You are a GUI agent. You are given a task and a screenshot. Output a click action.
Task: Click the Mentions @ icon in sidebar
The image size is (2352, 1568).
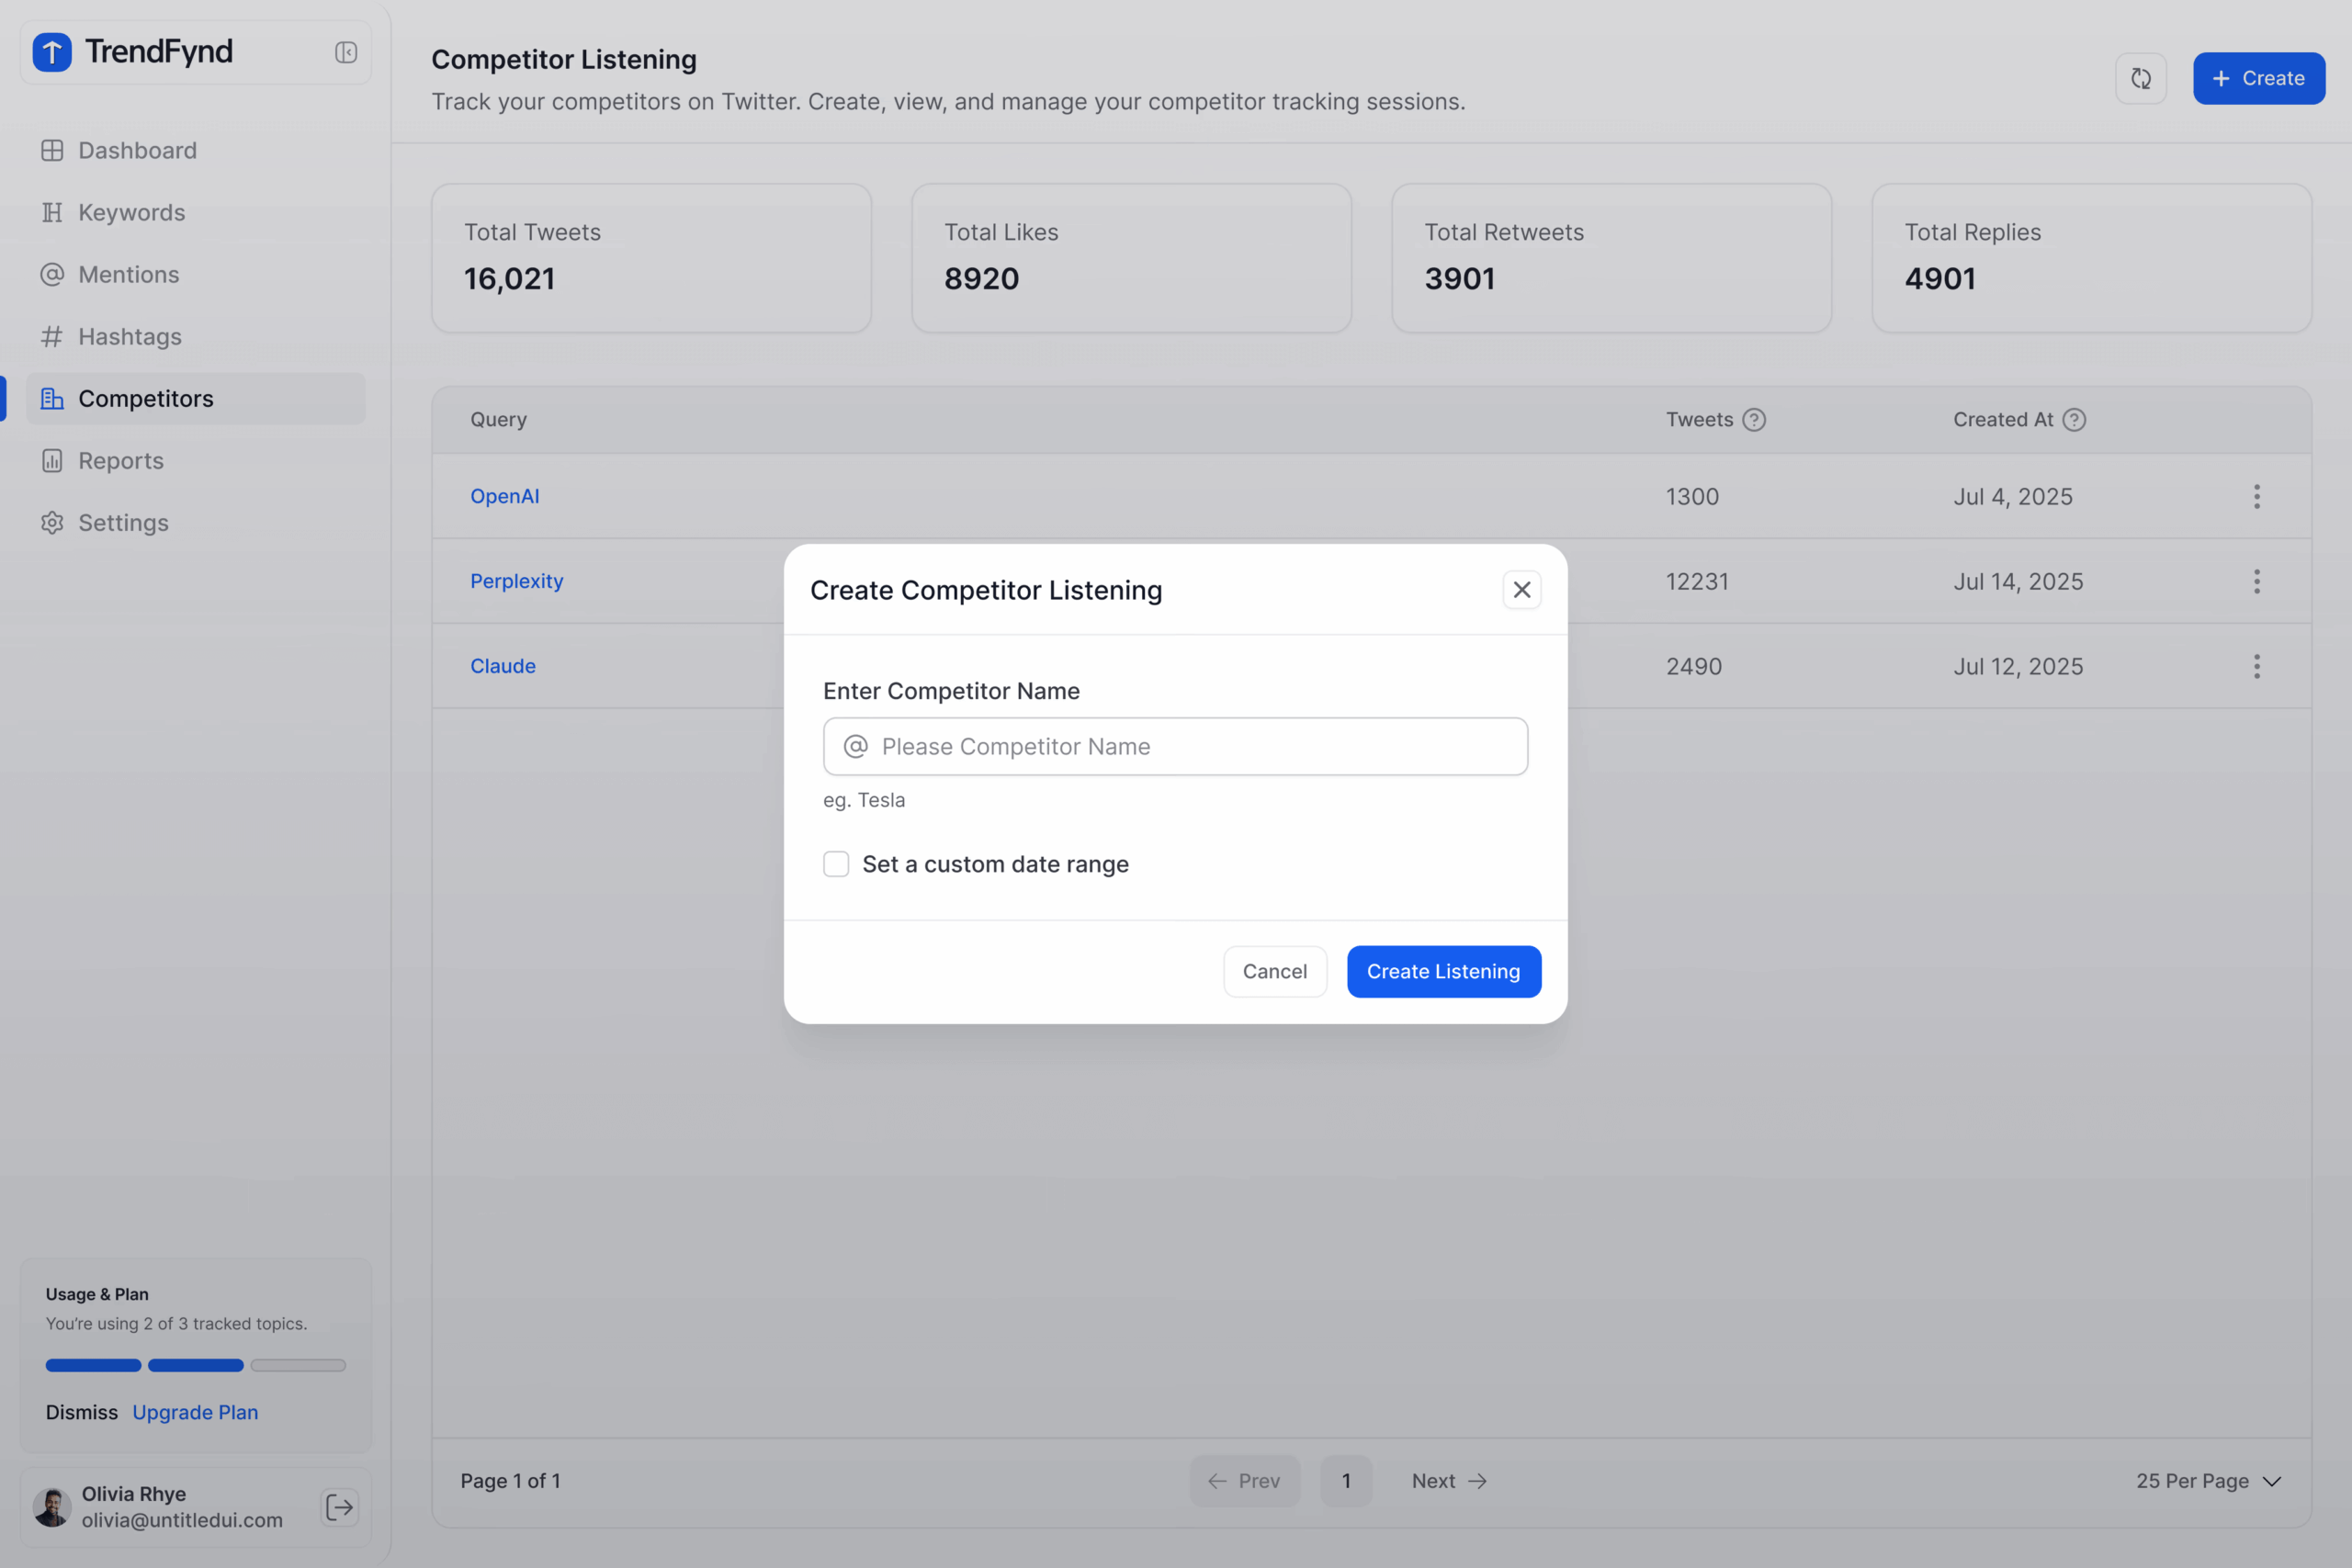(52, 274)
